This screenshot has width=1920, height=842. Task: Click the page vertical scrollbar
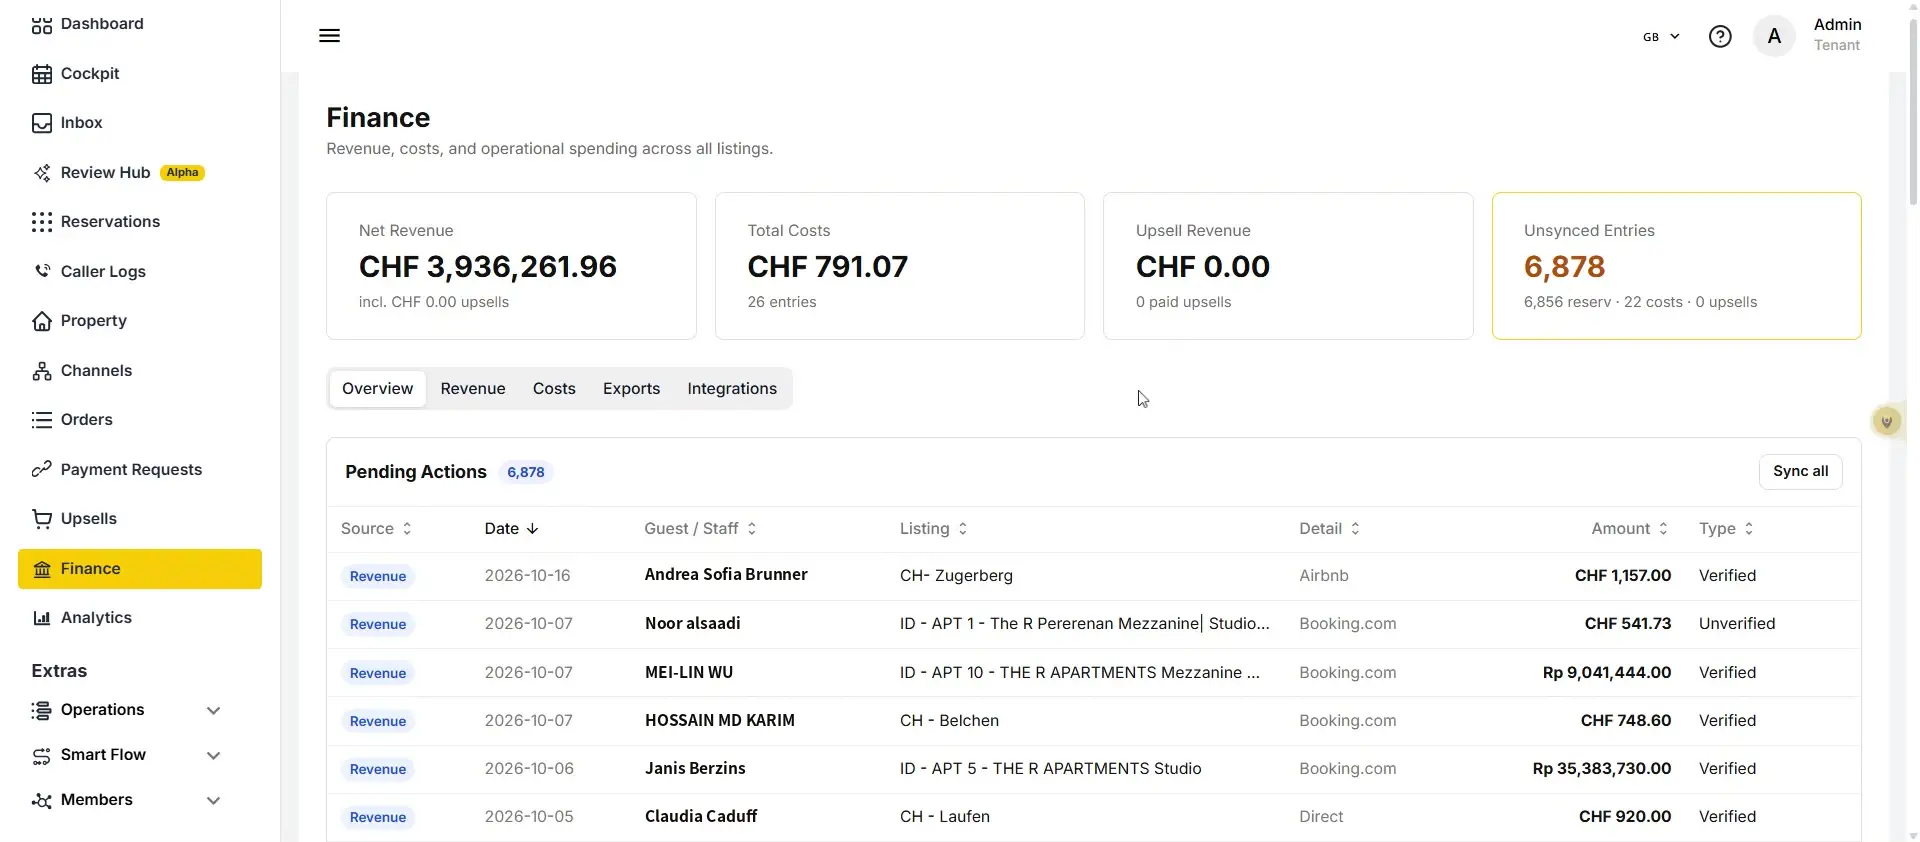1913,110
